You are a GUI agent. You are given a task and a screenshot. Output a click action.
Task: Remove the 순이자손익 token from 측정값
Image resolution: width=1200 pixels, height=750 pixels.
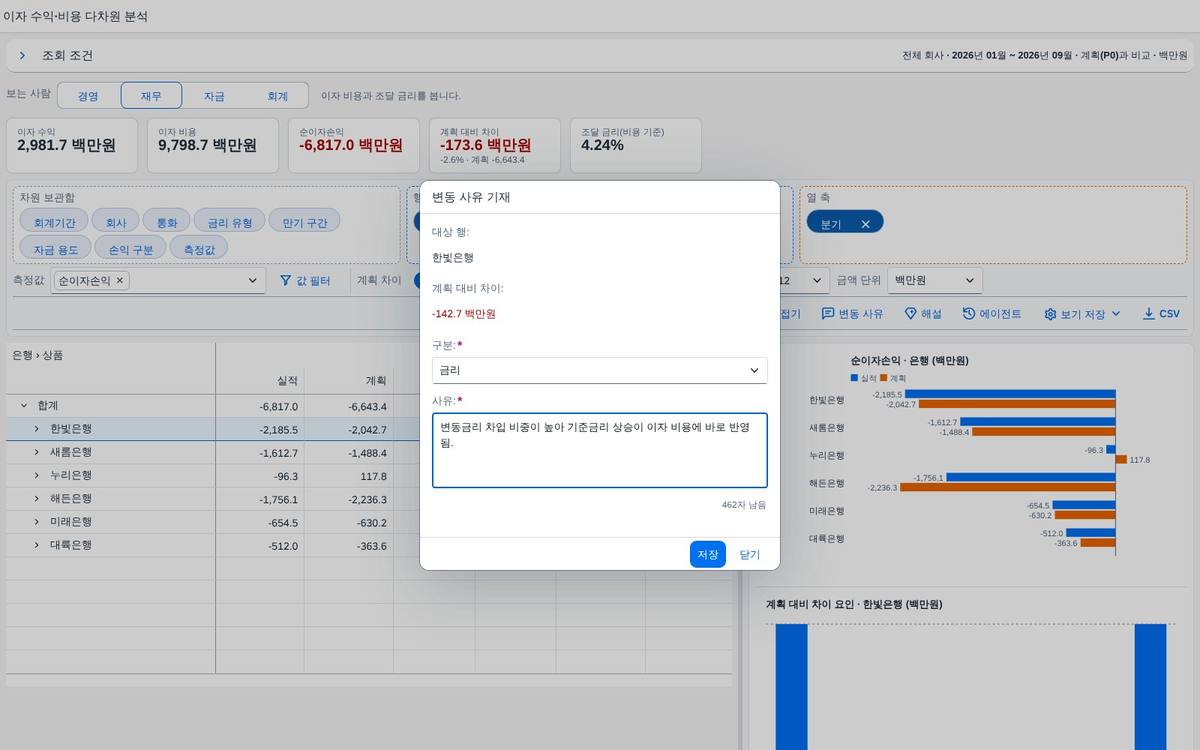click(x=120, y=281)
